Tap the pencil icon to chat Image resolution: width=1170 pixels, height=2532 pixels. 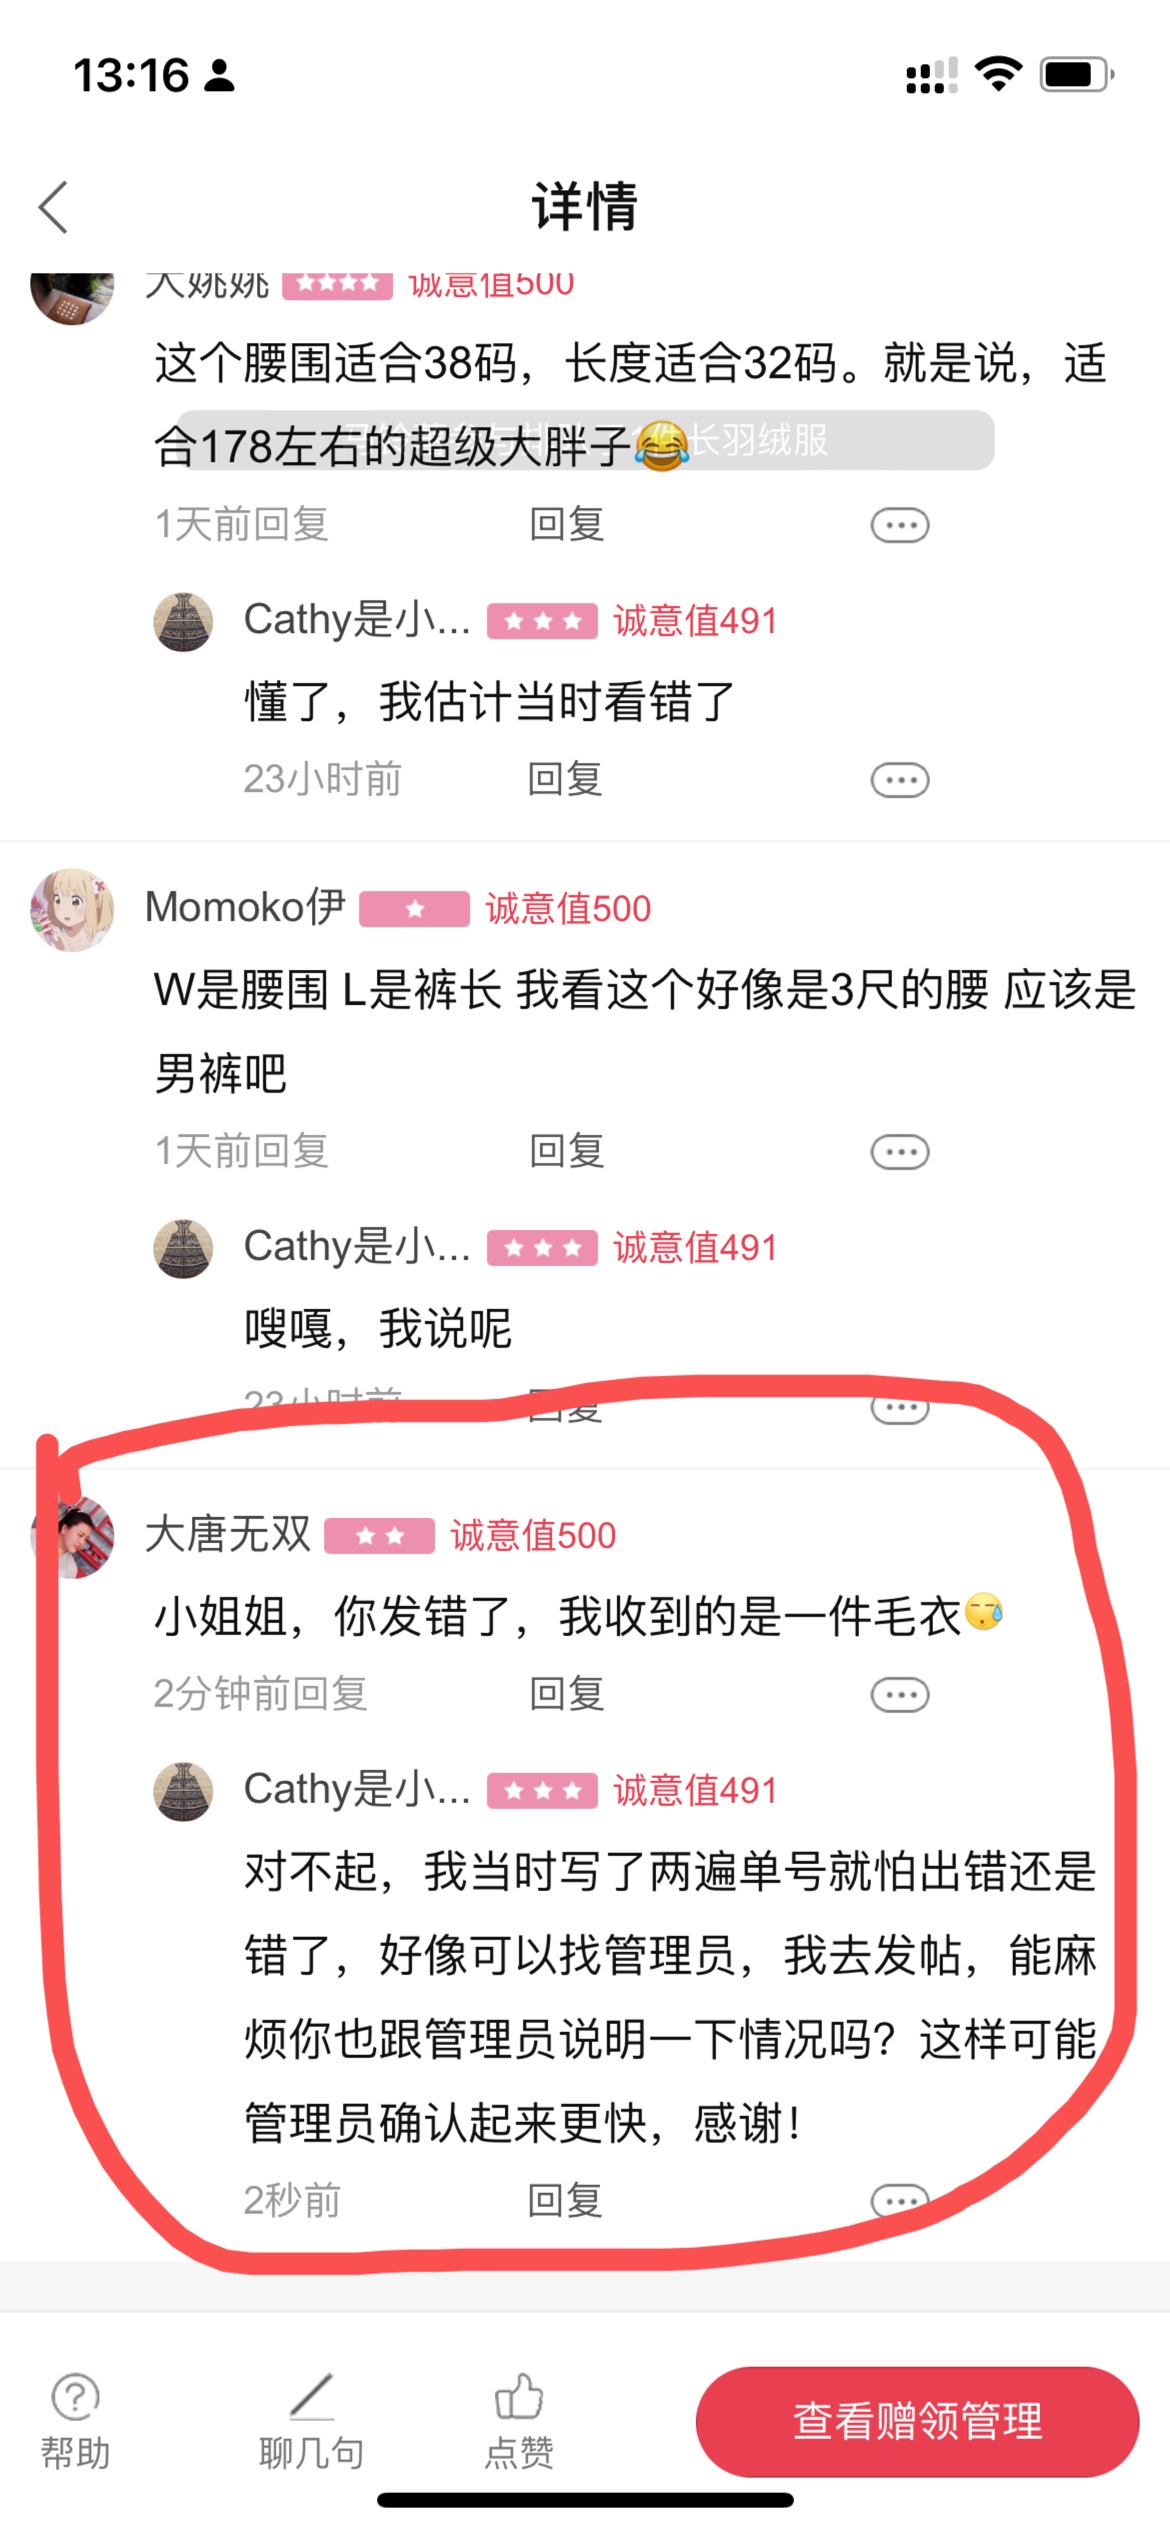coord(311,2397)
